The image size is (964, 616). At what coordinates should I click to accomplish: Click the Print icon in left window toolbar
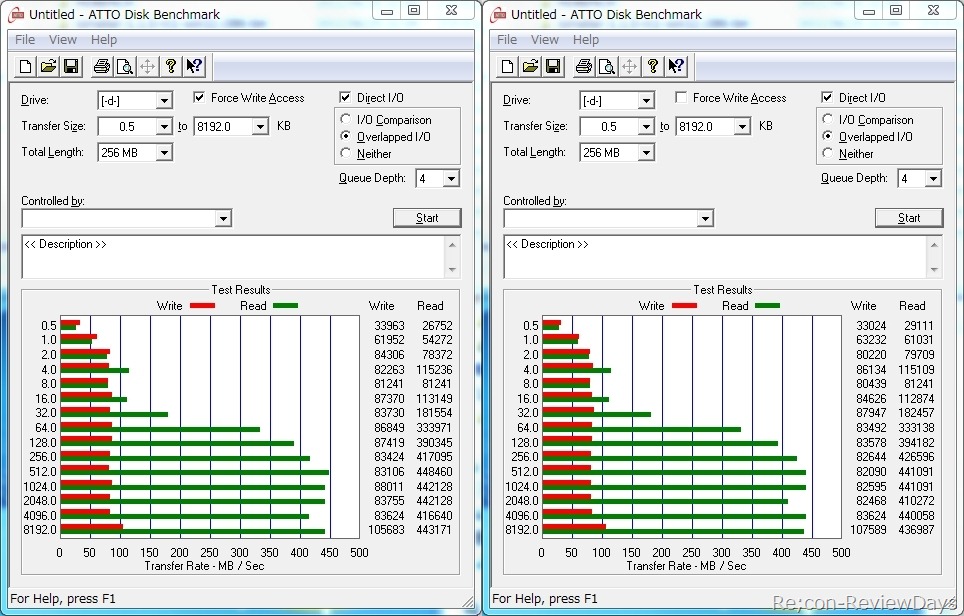pyautogui.click(x=101, y=67)
